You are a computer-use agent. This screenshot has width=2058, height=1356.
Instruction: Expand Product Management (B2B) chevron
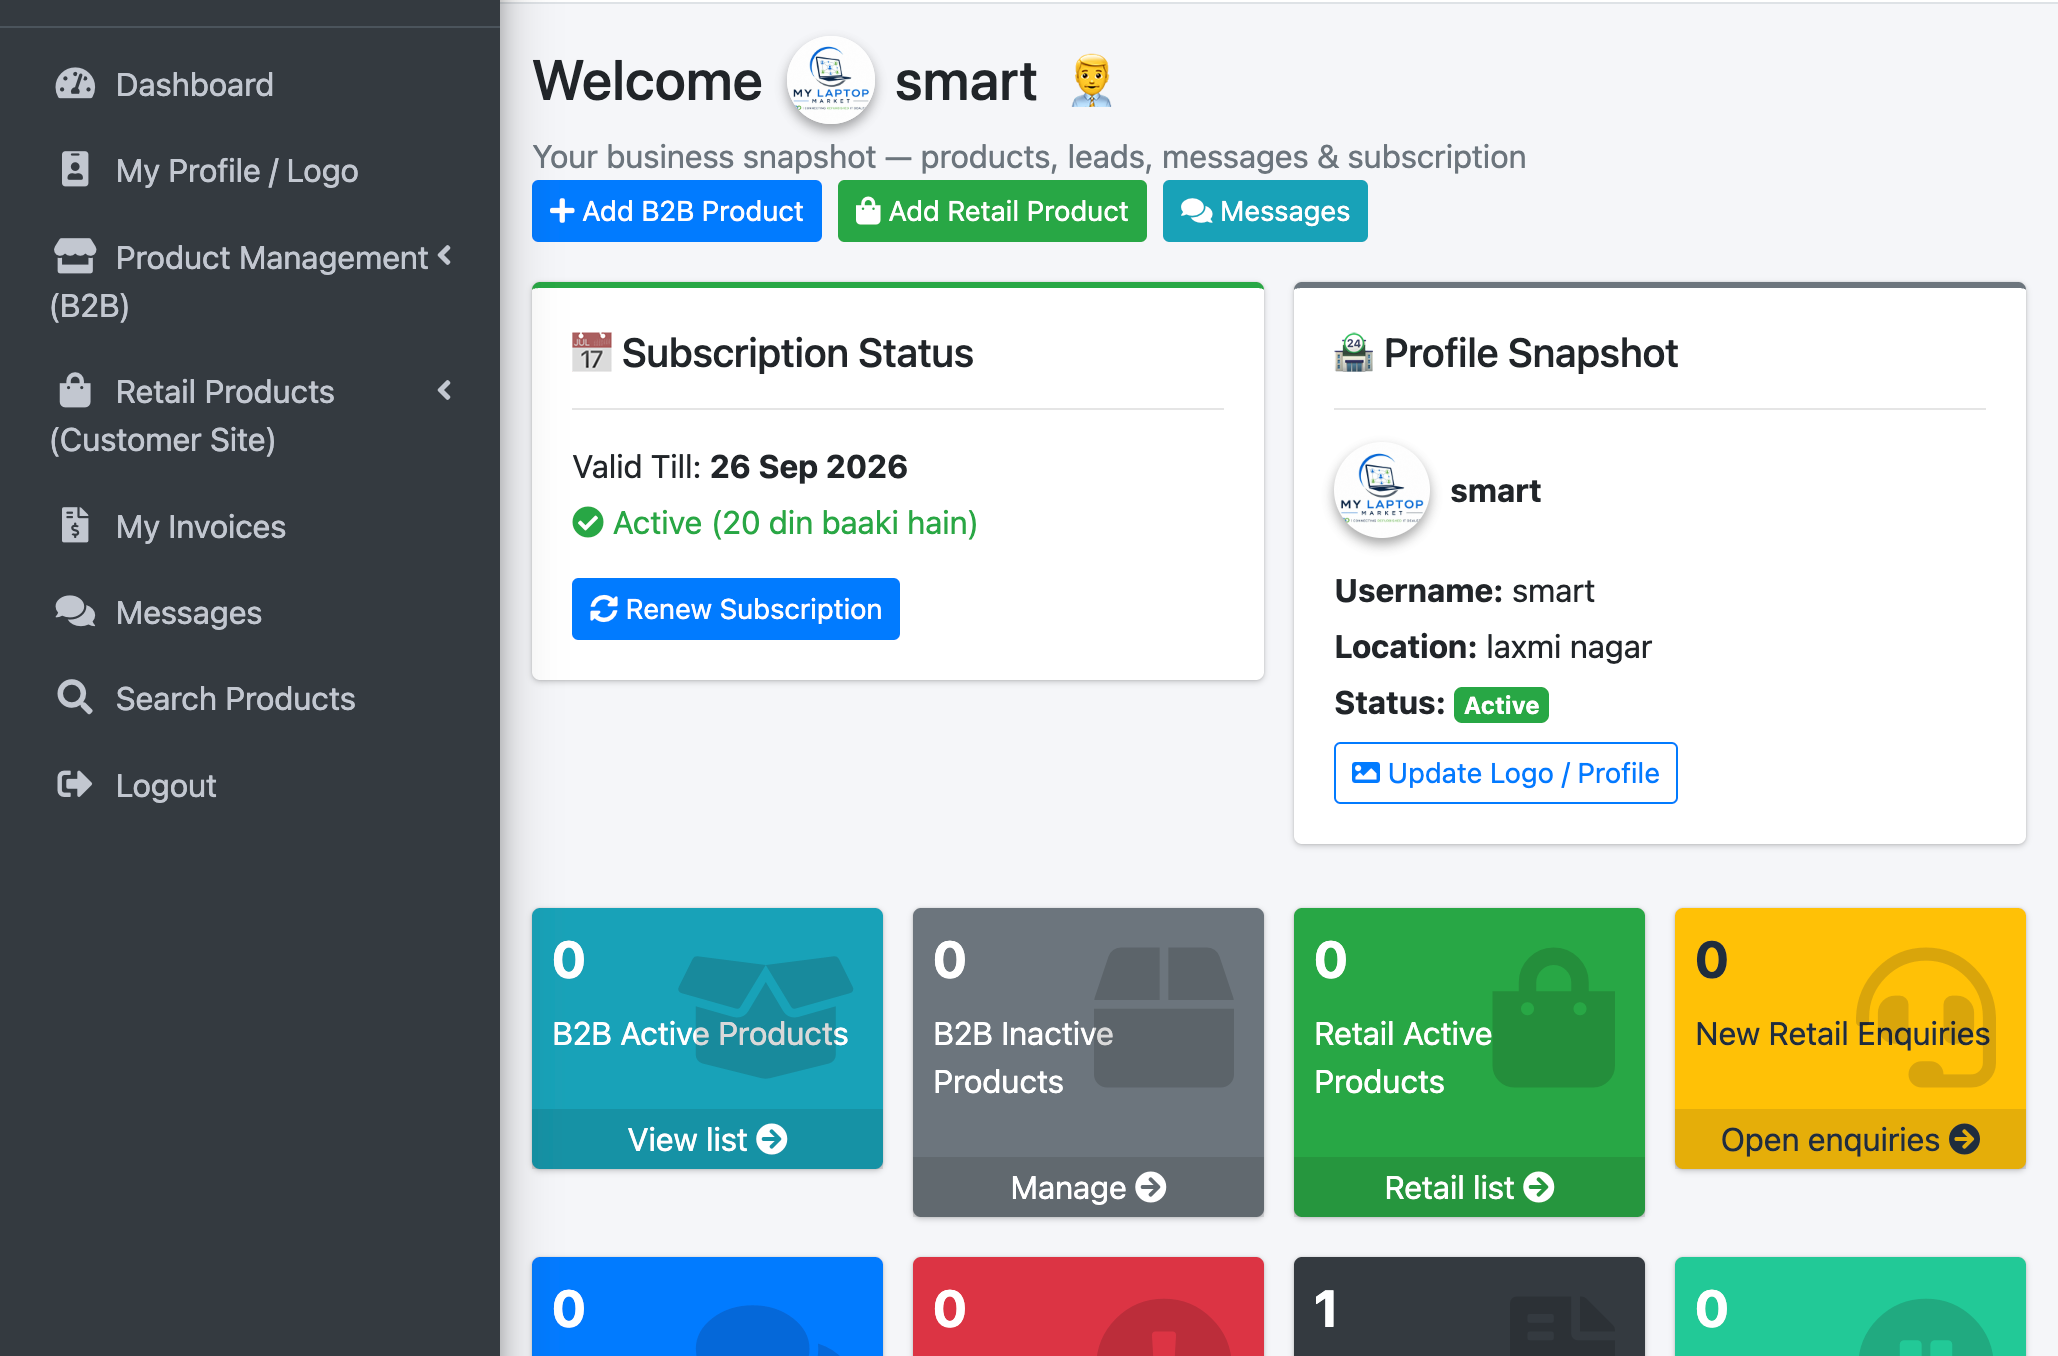click(x=445, y=256)
